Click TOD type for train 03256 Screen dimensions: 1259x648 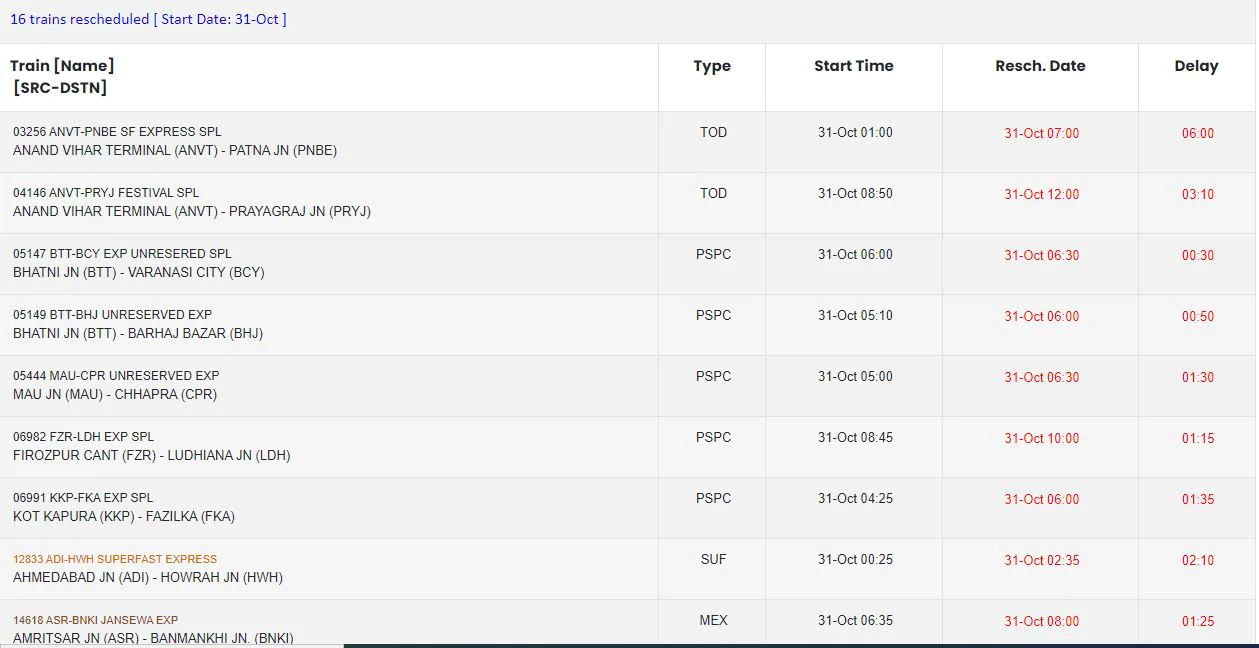click(713, 132)
